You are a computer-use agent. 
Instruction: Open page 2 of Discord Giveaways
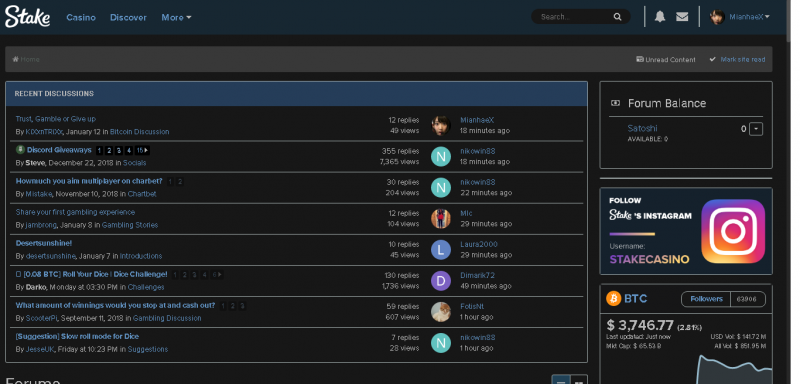tap(109, 150)
